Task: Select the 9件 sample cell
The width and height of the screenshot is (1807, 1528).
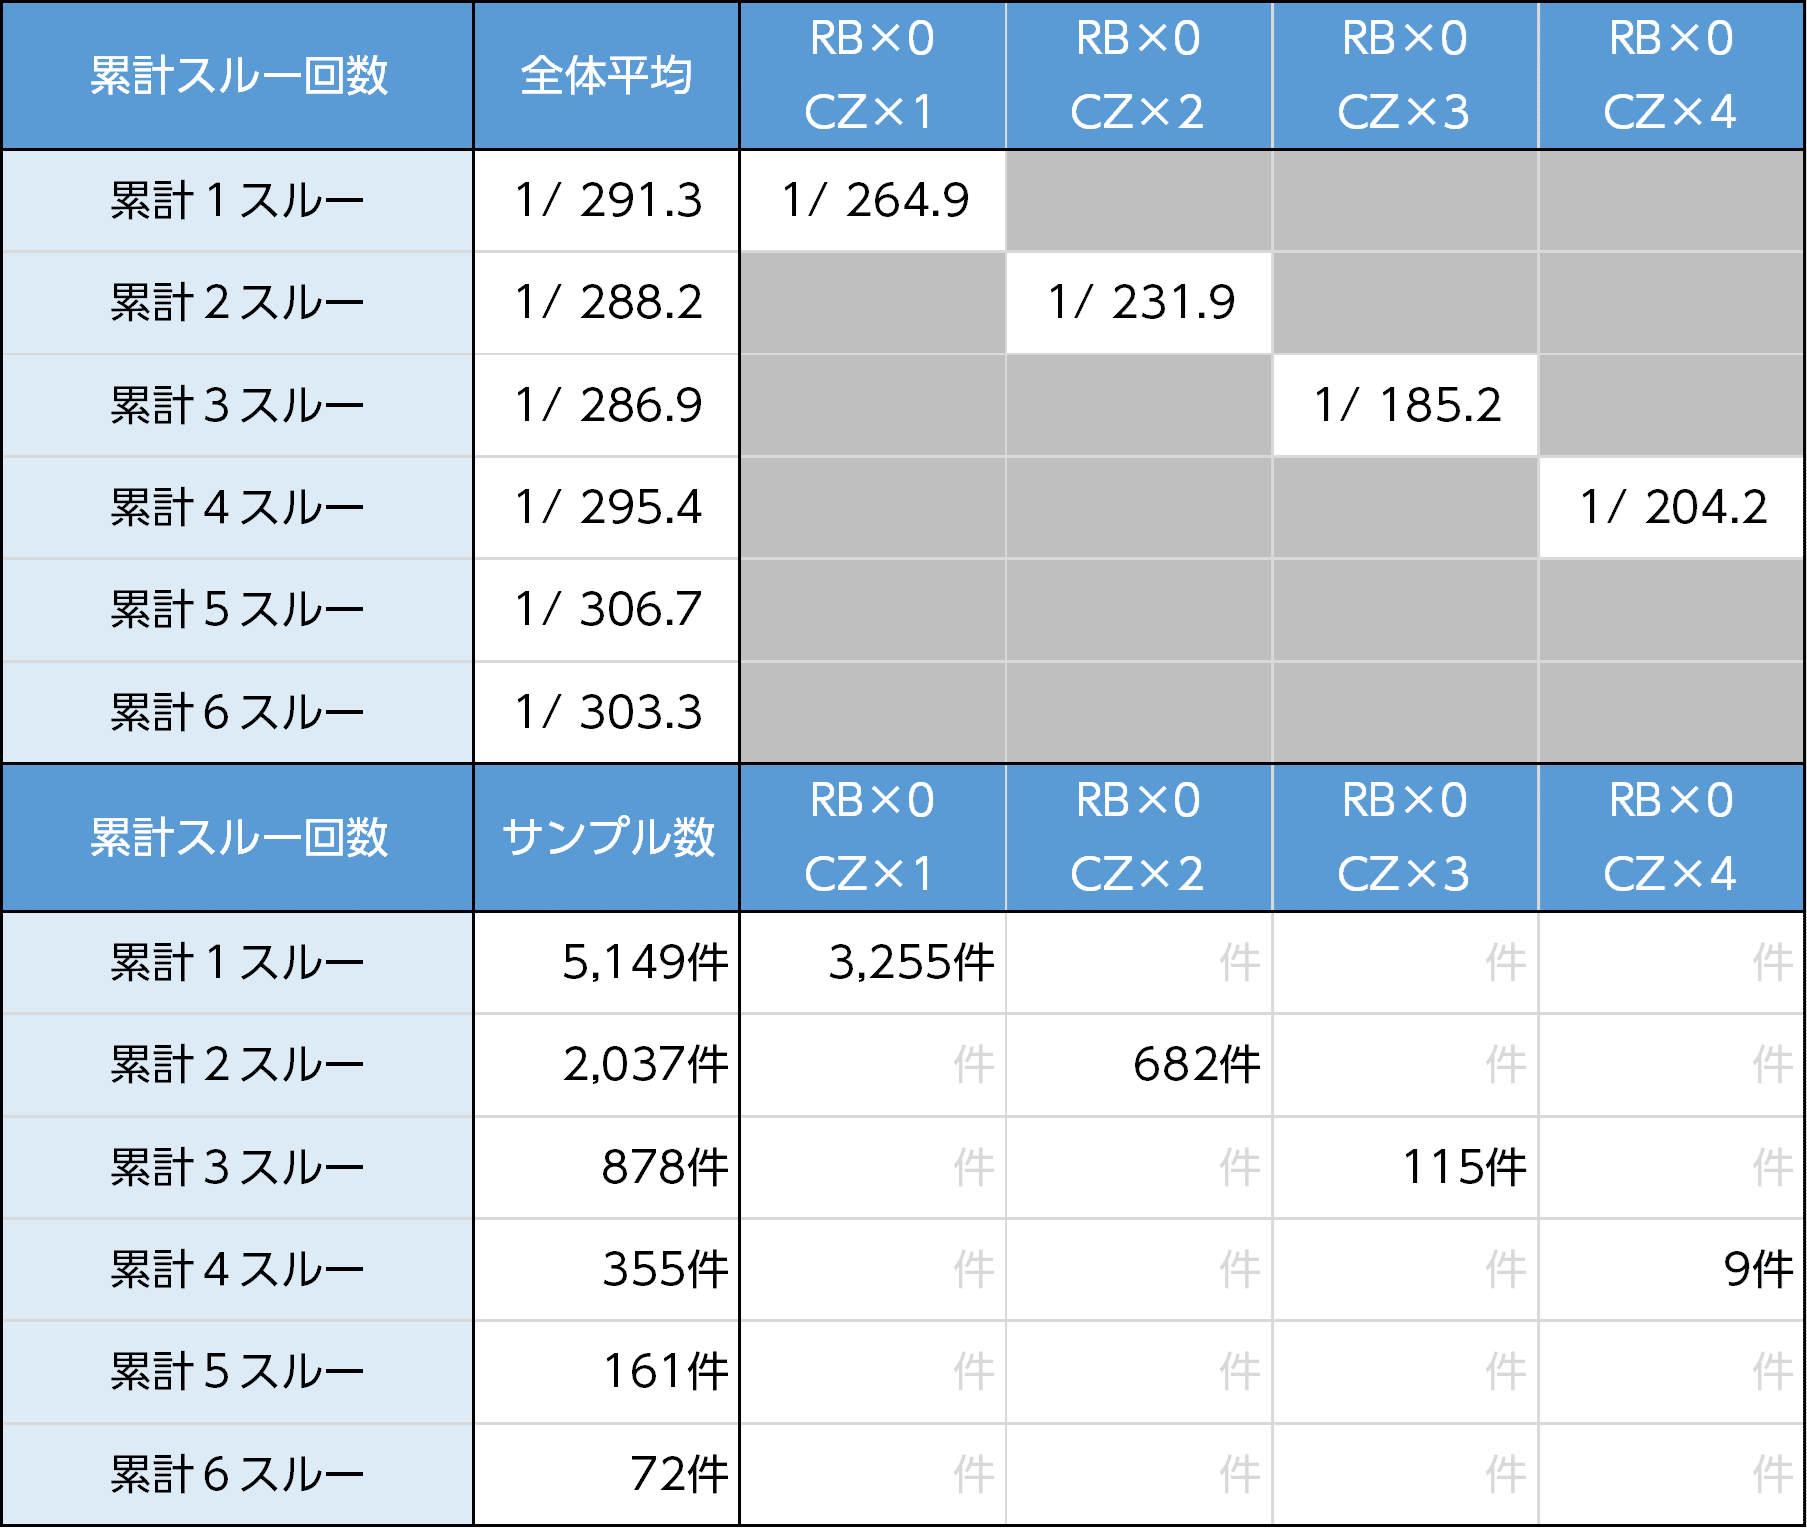Action: coord(1671,1269)
